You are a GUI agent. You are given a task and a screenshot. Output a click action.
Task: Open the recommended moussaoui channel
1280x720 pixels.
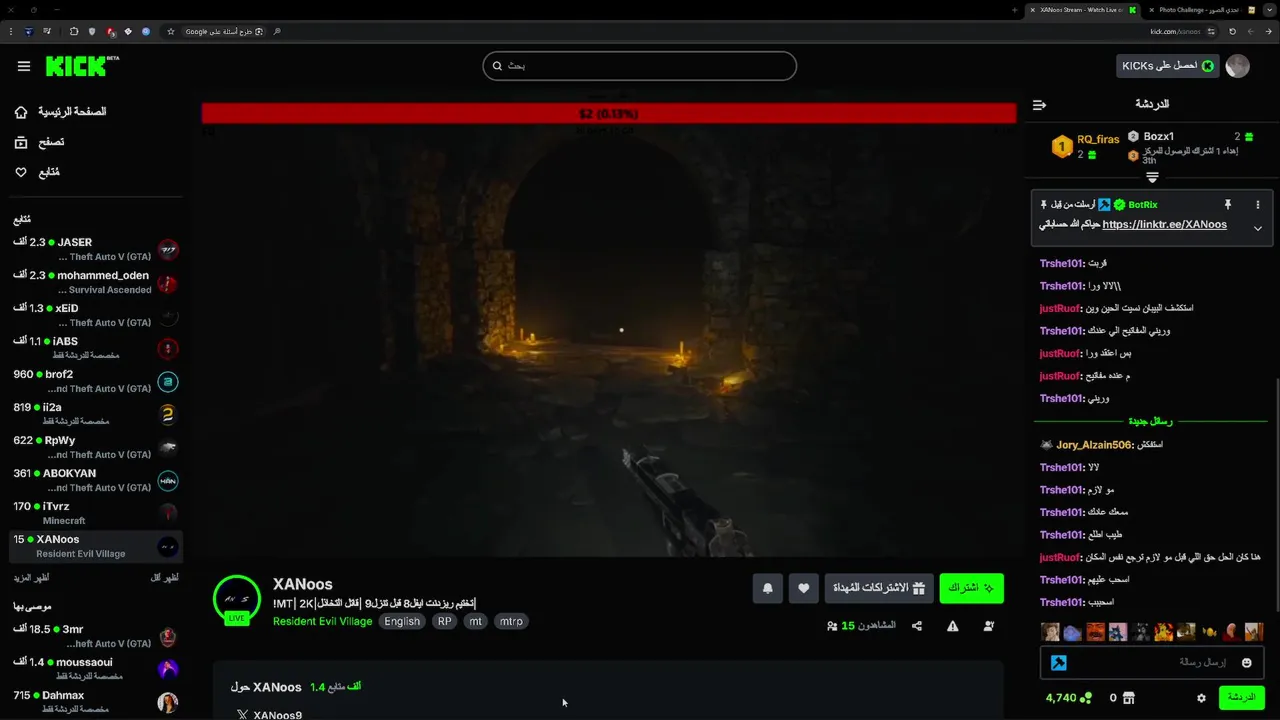tap(95, 669)
